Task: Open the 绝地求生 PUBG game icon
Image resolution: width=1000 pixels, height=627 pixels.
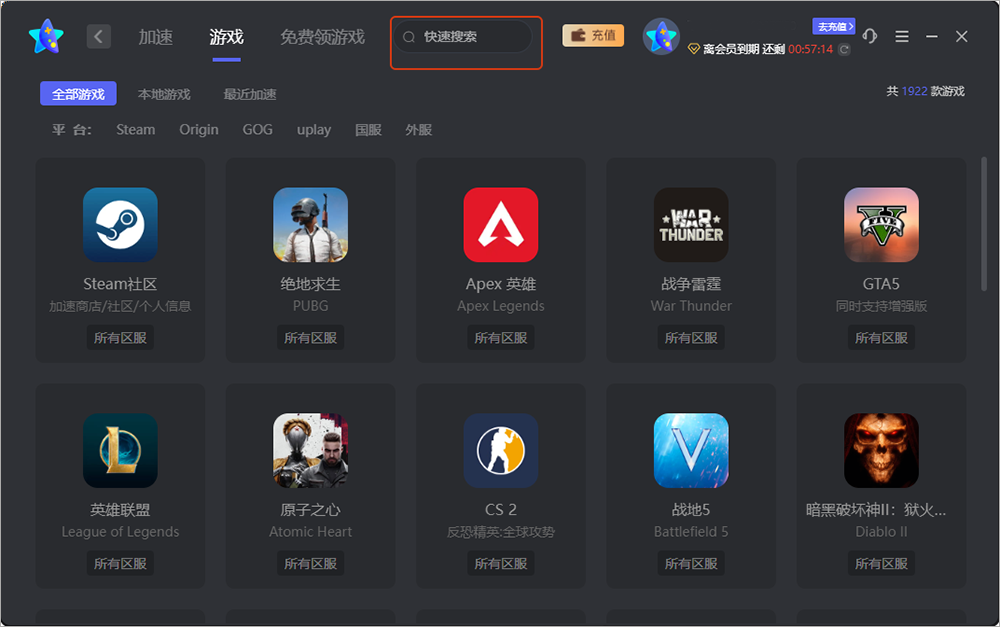Action: [x=311, y=225]
